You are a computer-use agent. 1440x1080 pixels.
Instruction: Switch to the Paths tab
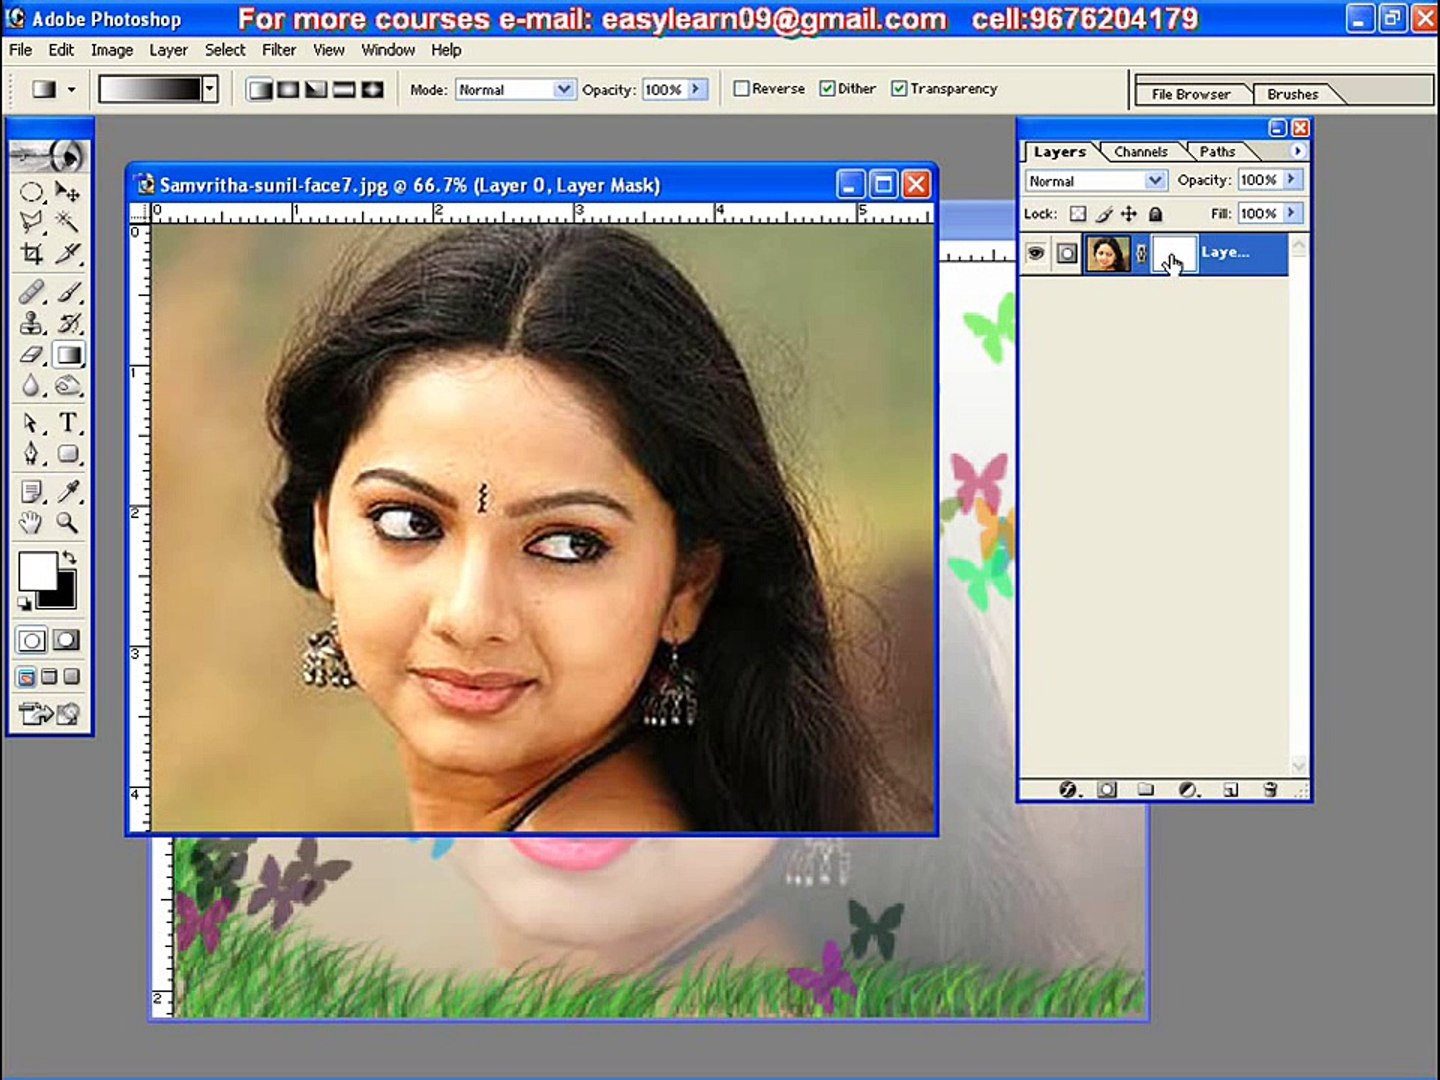1217,152
